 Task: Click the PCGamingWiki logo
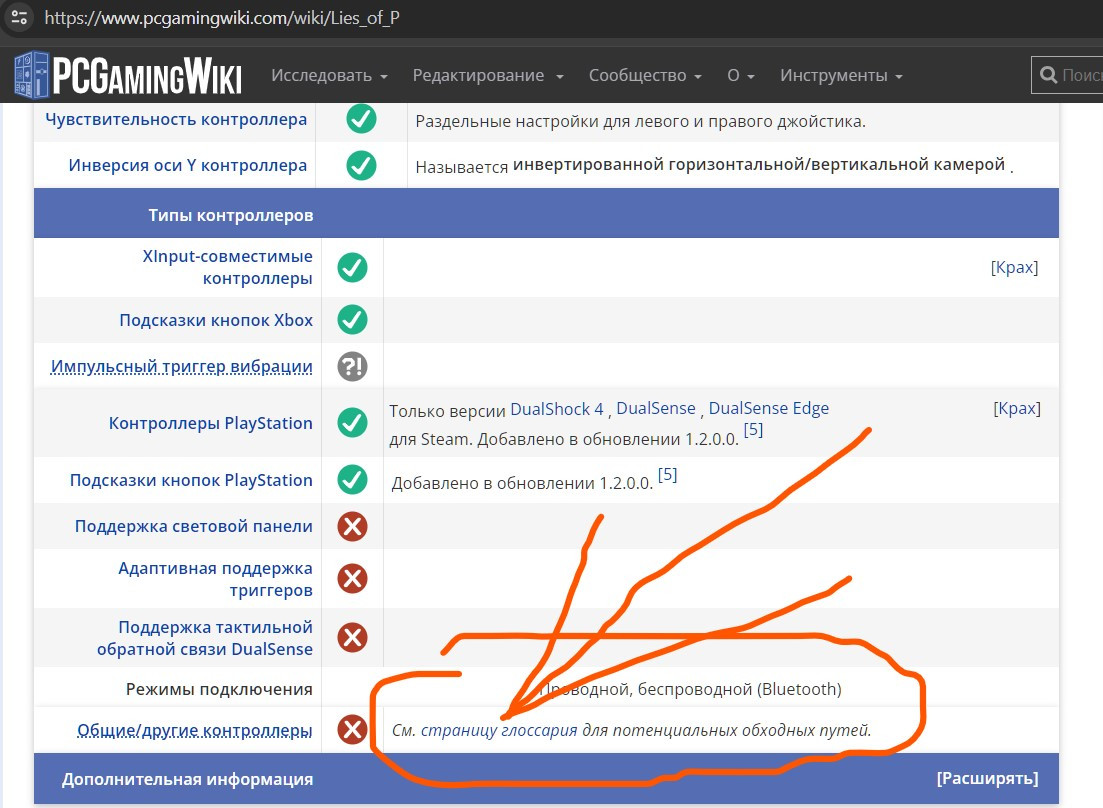(x=128, y=75)
